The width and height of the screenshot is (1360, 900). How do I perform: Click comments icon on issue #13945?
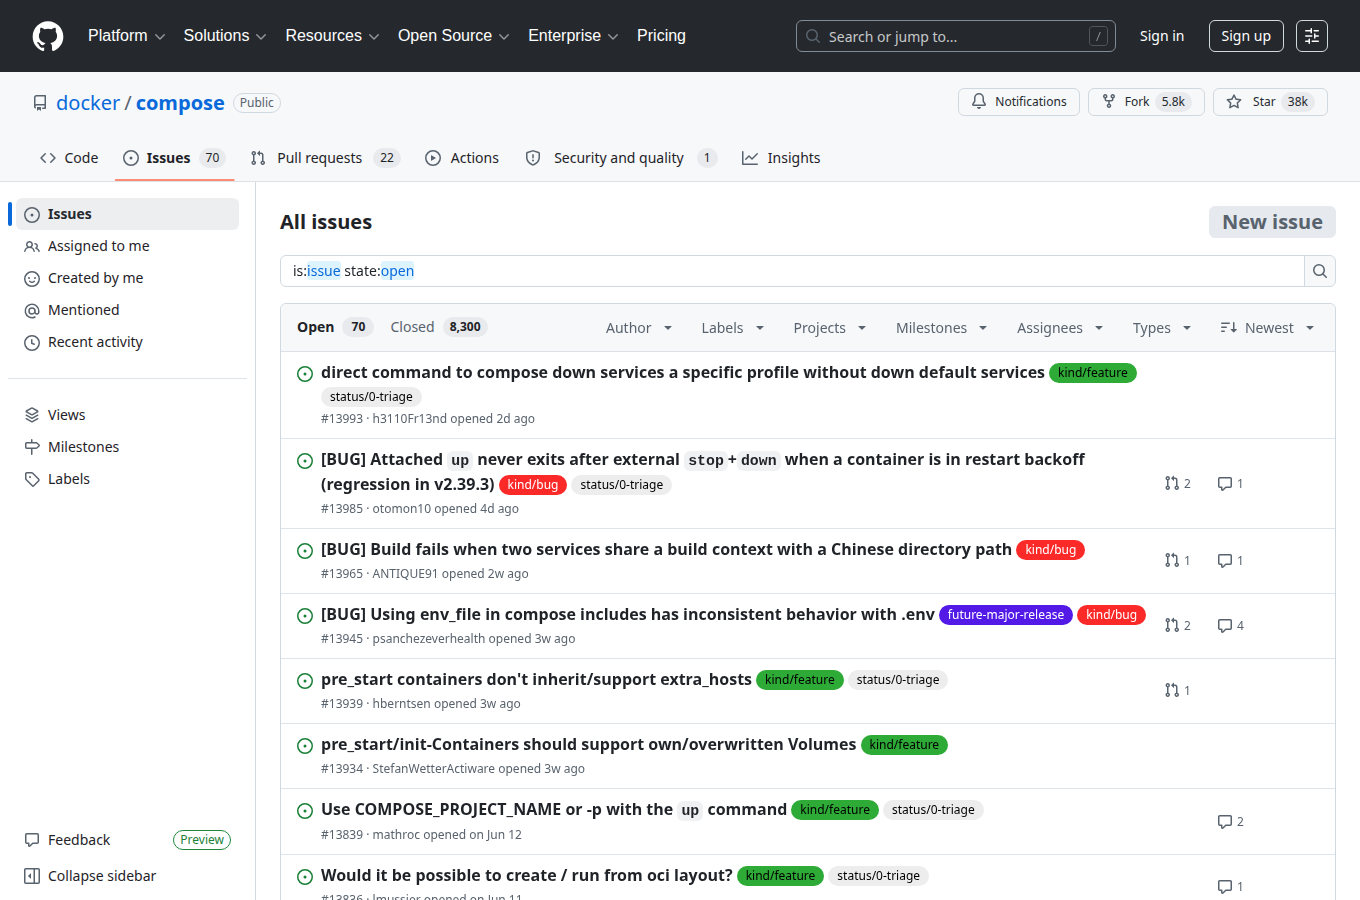(1224, 625)
